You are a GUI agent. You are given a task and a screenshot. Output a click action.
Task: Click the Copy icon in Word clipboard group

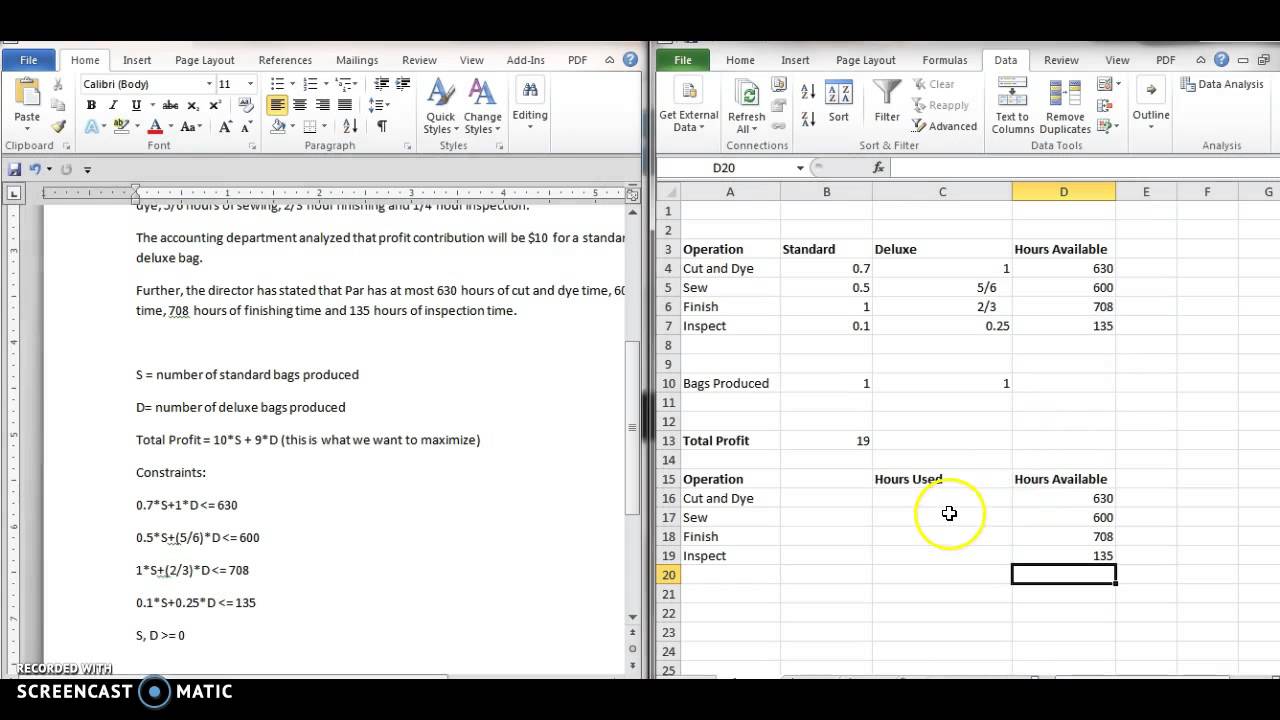[58, 106]
